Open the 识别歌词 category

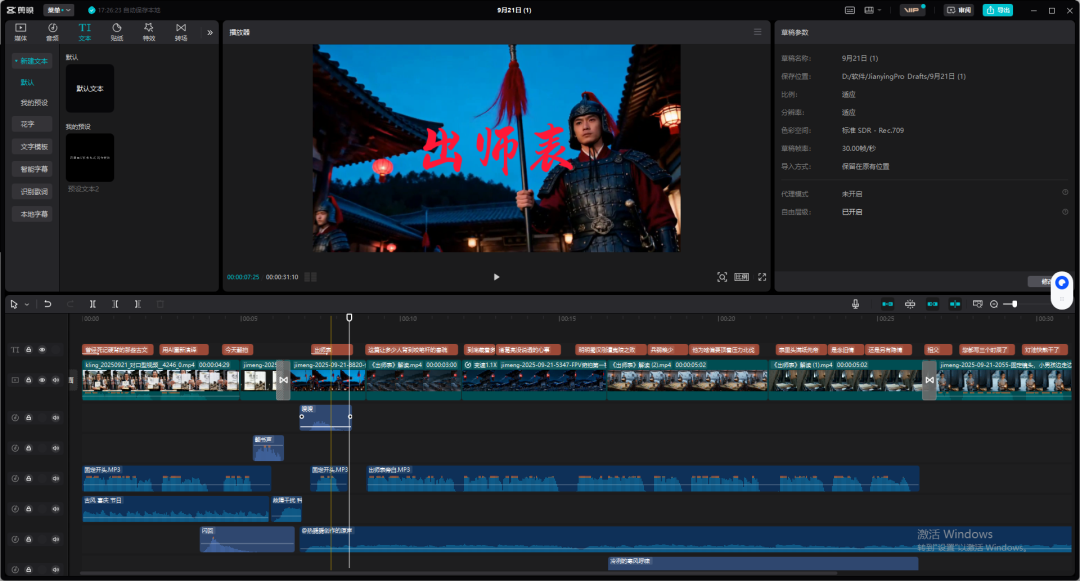pyautogui.click(x=34, y=192)
